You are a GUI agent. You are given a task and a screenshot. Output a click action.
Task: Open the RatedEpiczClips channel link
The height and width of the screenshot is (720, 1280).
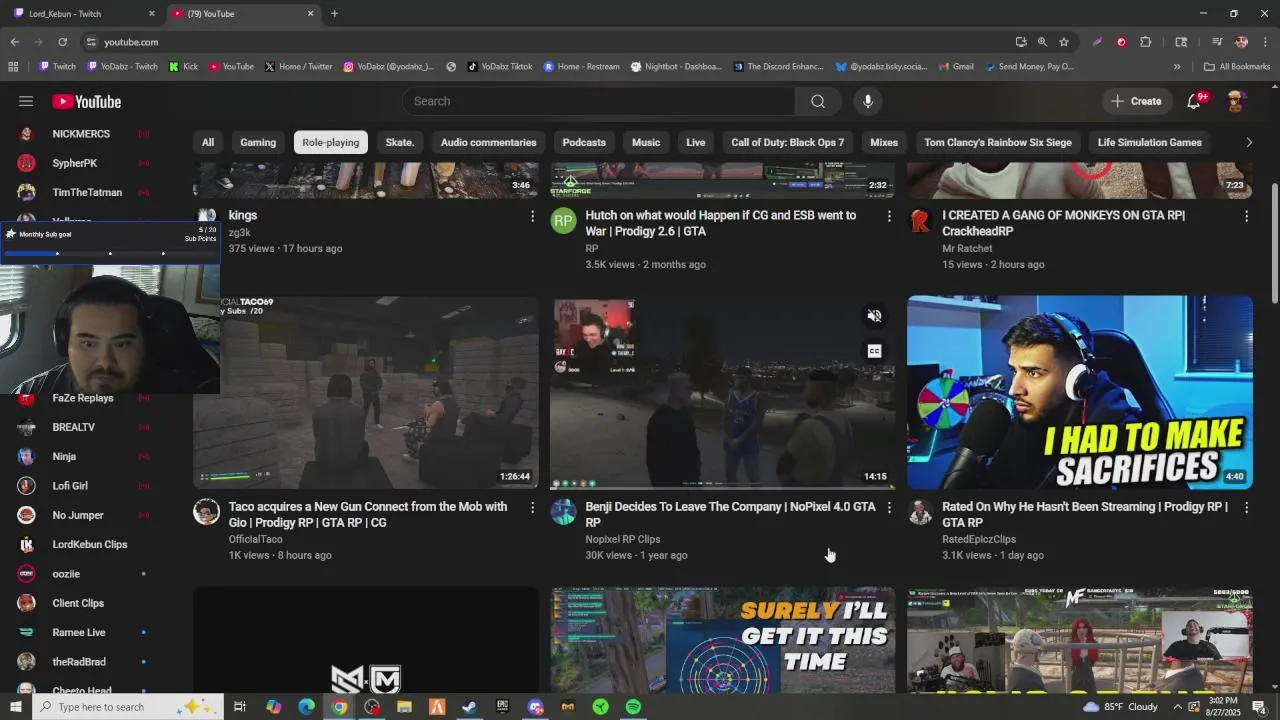[979, 539]
